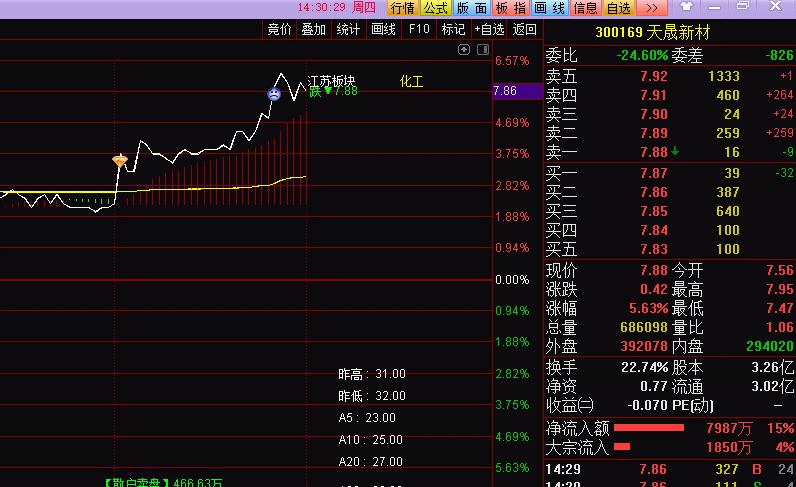The height and width of the screenshot is (487, 796).
Task: Open the 信息 information tab
Action: pyautogui.click(x=585, y=8)
